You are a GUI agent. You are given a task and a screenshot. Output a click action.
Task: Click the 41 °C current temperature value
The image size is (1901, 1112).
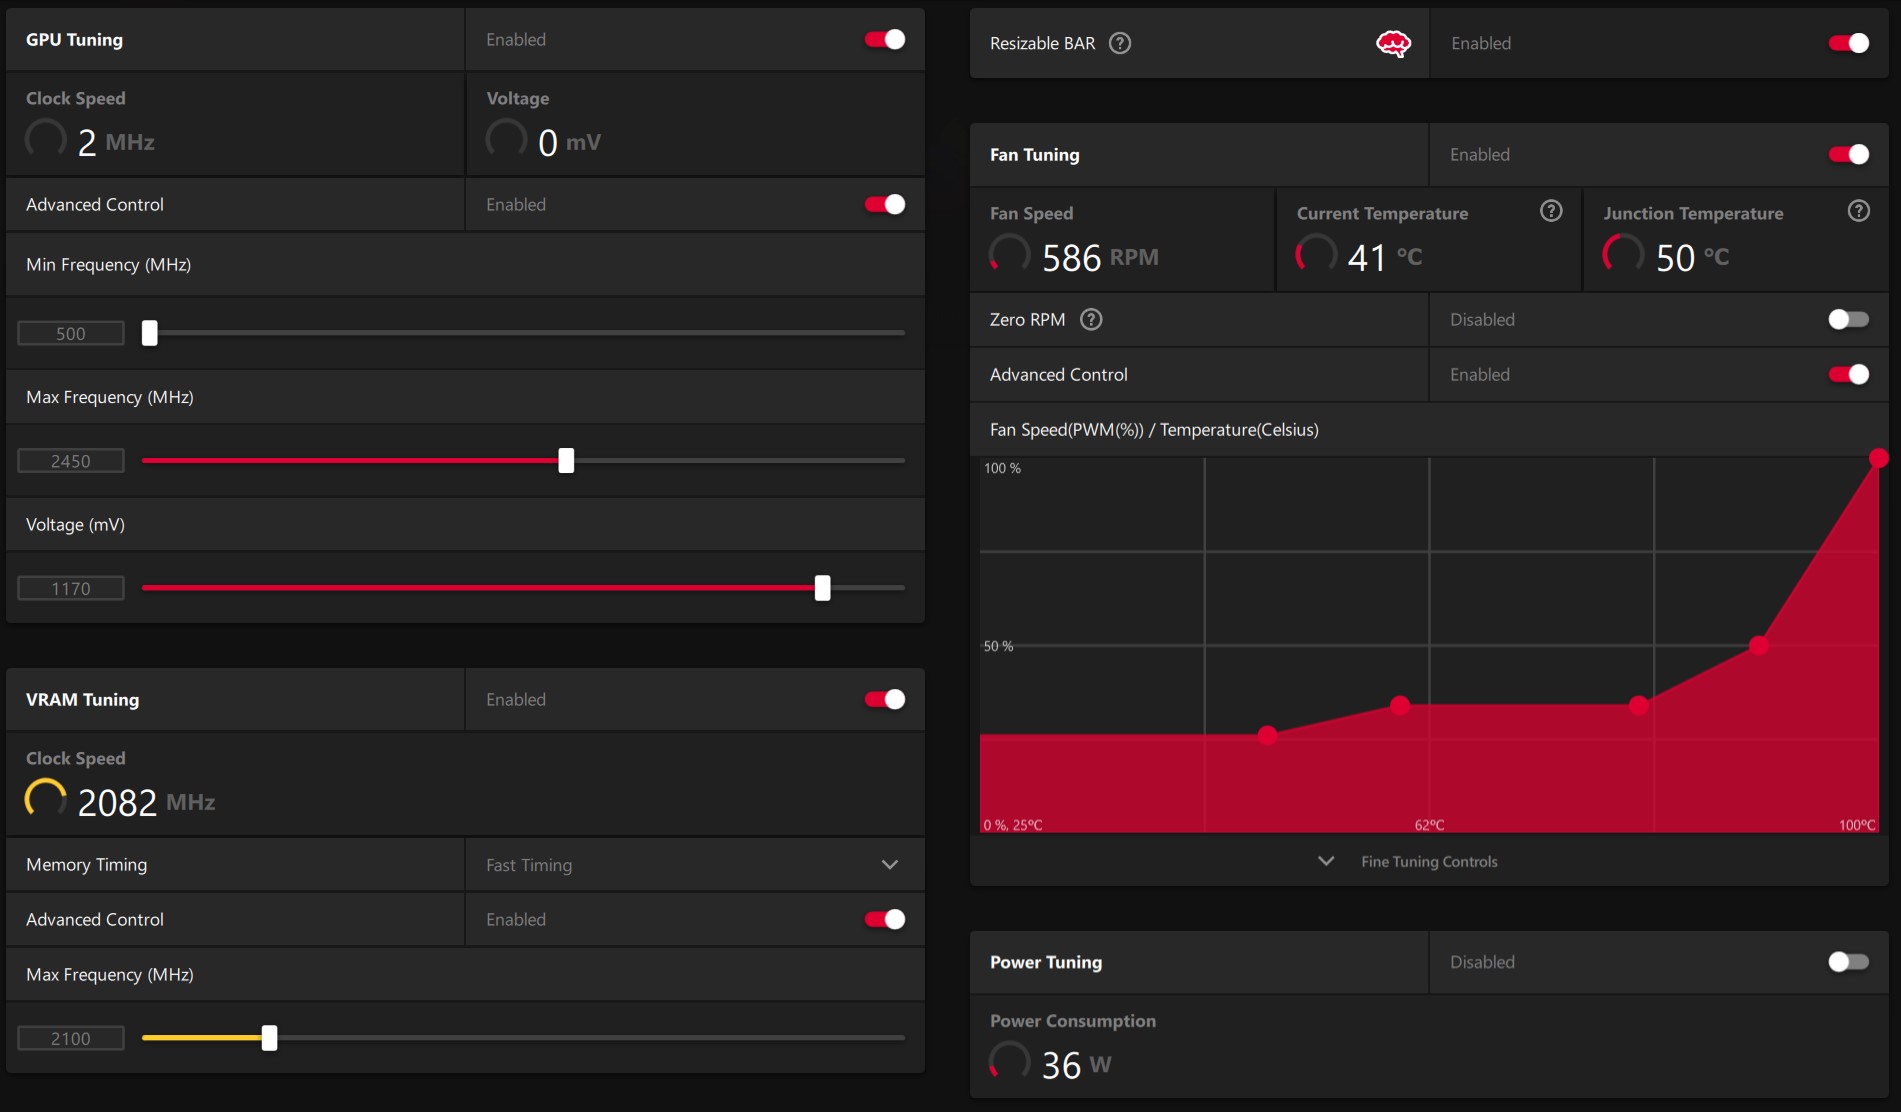pyautogui.click(x=1385, y=258)
